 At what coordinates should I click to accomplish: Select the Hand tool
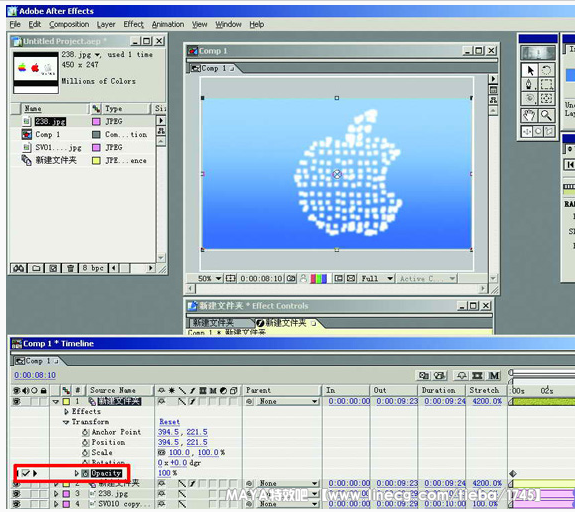[x=529, y=116]
